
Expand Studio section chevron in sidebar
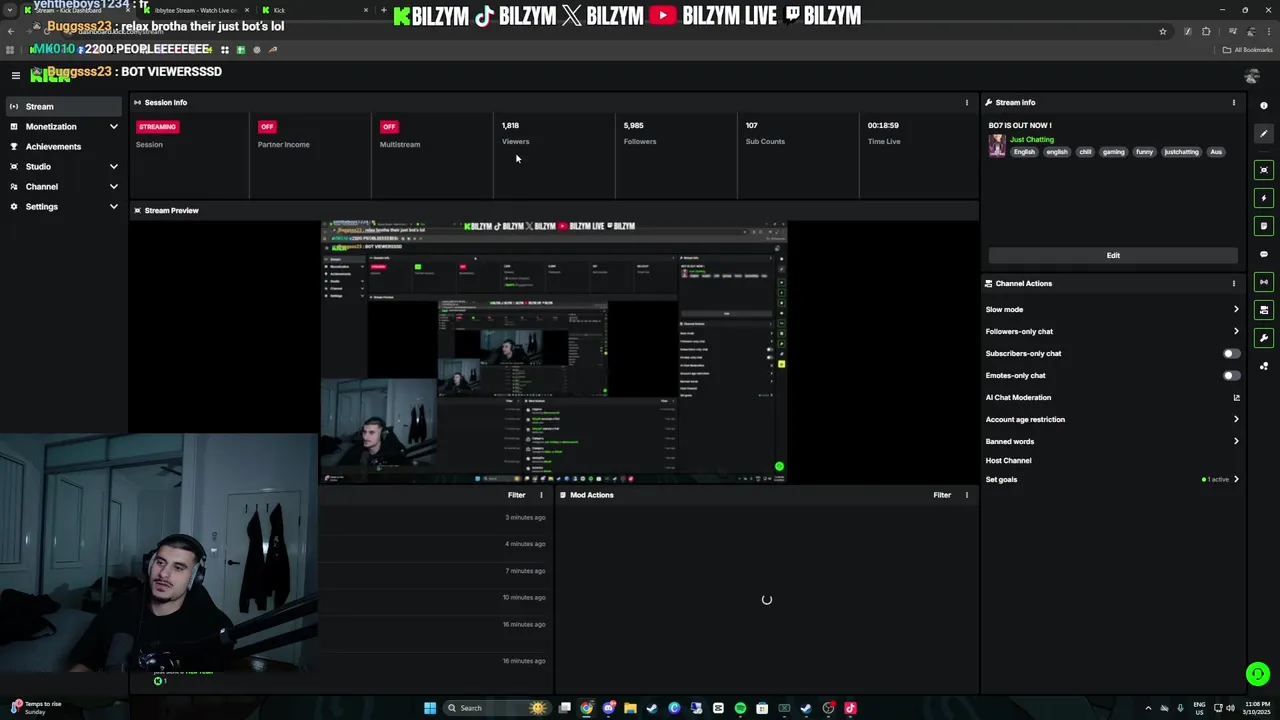coord(113,166)
